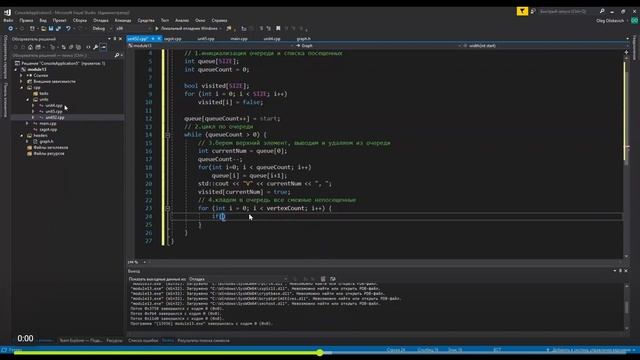Select the tasks folder in tree
640x360 pixels.
coord(44,93)
